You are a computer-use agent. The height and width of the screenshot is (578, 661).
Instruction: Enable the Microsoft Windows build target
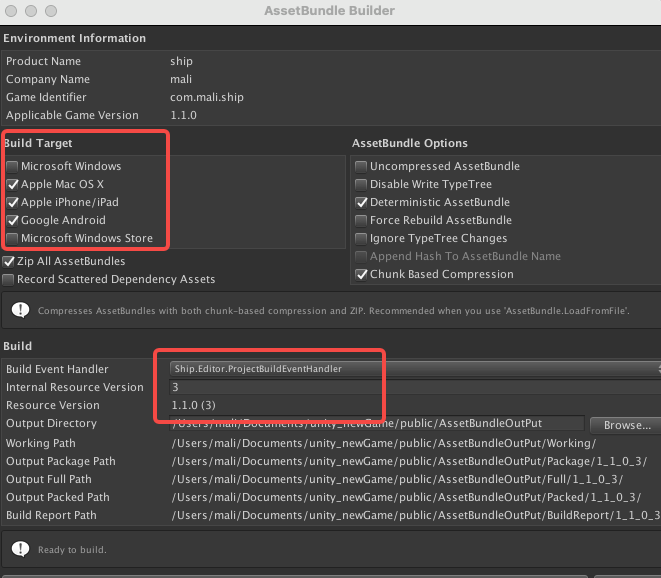point(12,167)
